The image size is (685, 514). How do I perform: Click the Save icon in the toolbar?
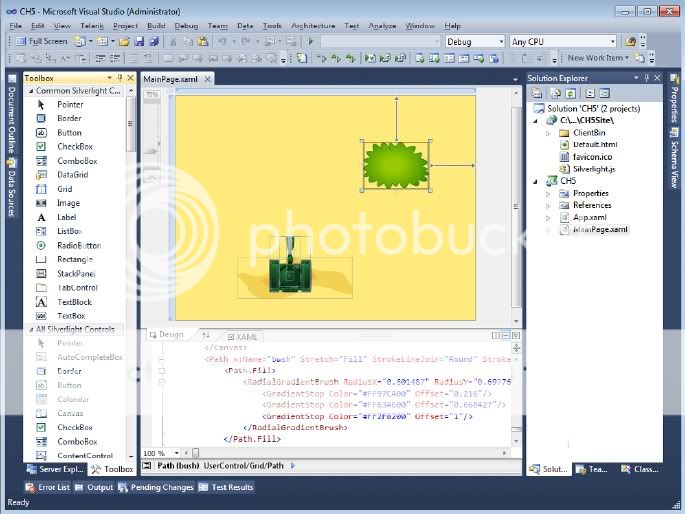[139, 41]
